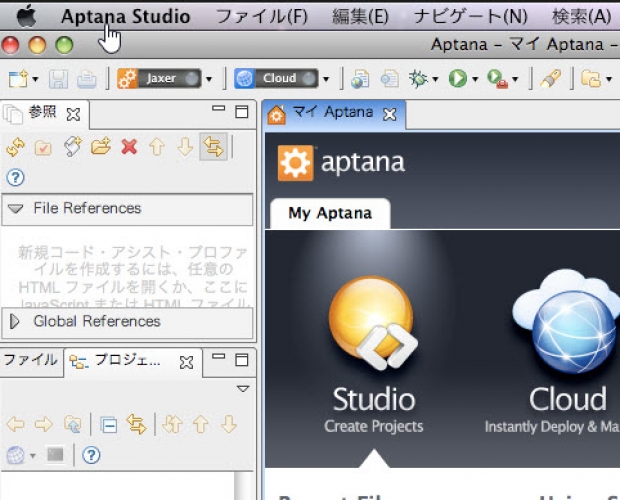The height and width of the screenshot is (500, 620).
Task: Click the Debug bug icon
Action: coord(418,78)
